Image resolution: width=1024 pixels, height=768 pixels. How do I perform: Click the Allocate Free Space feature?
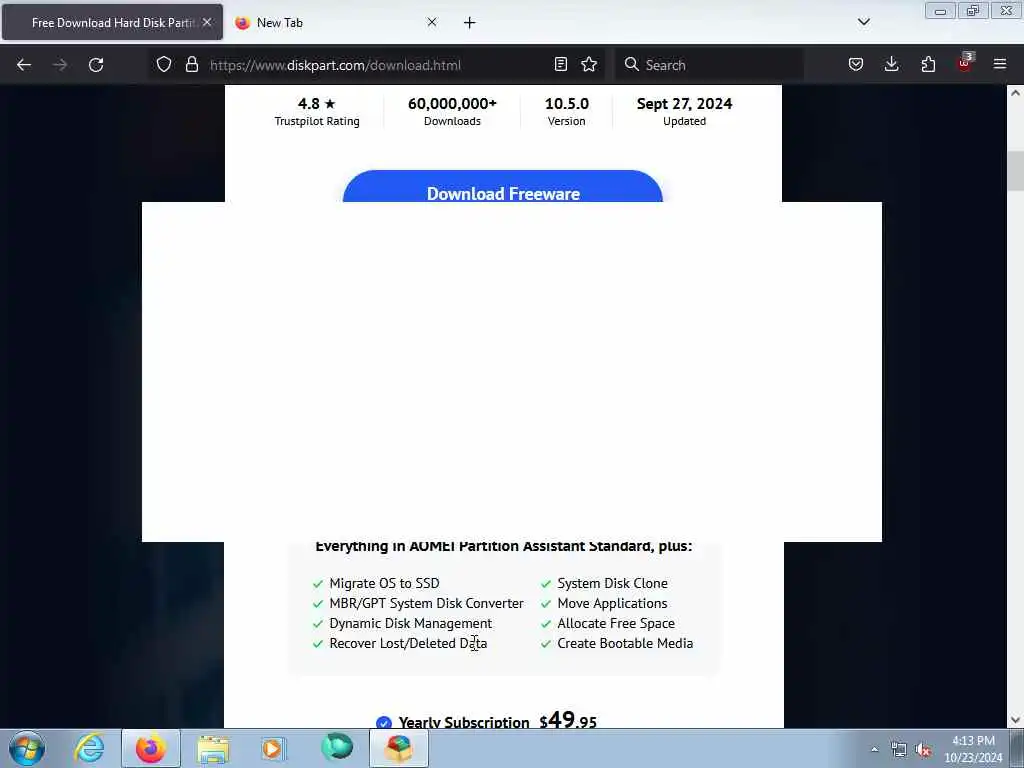(x=616, y=624)
